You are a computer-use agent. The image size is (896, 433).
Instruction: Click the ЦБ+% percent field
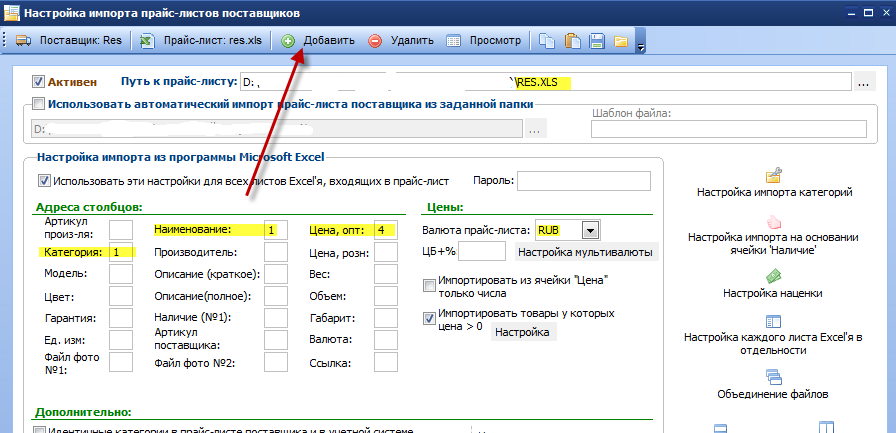pos(482,251)
